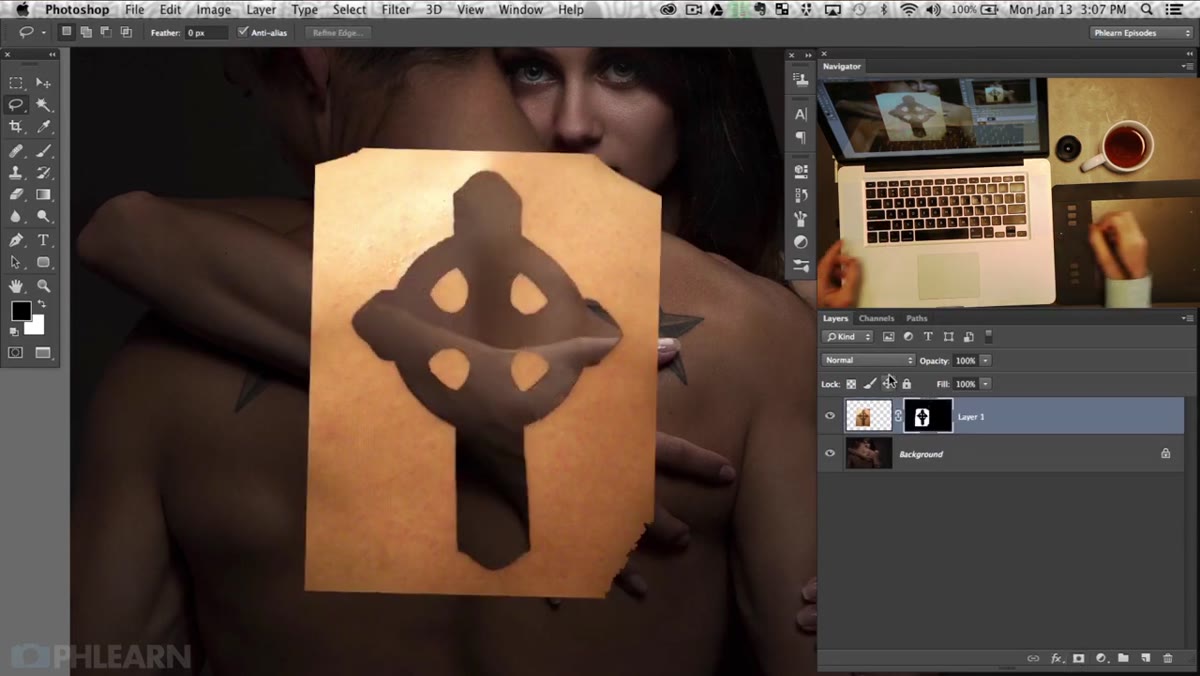Select the Path Selection tool
Viewport: 1200px width, 676px height.
[16, 262]
